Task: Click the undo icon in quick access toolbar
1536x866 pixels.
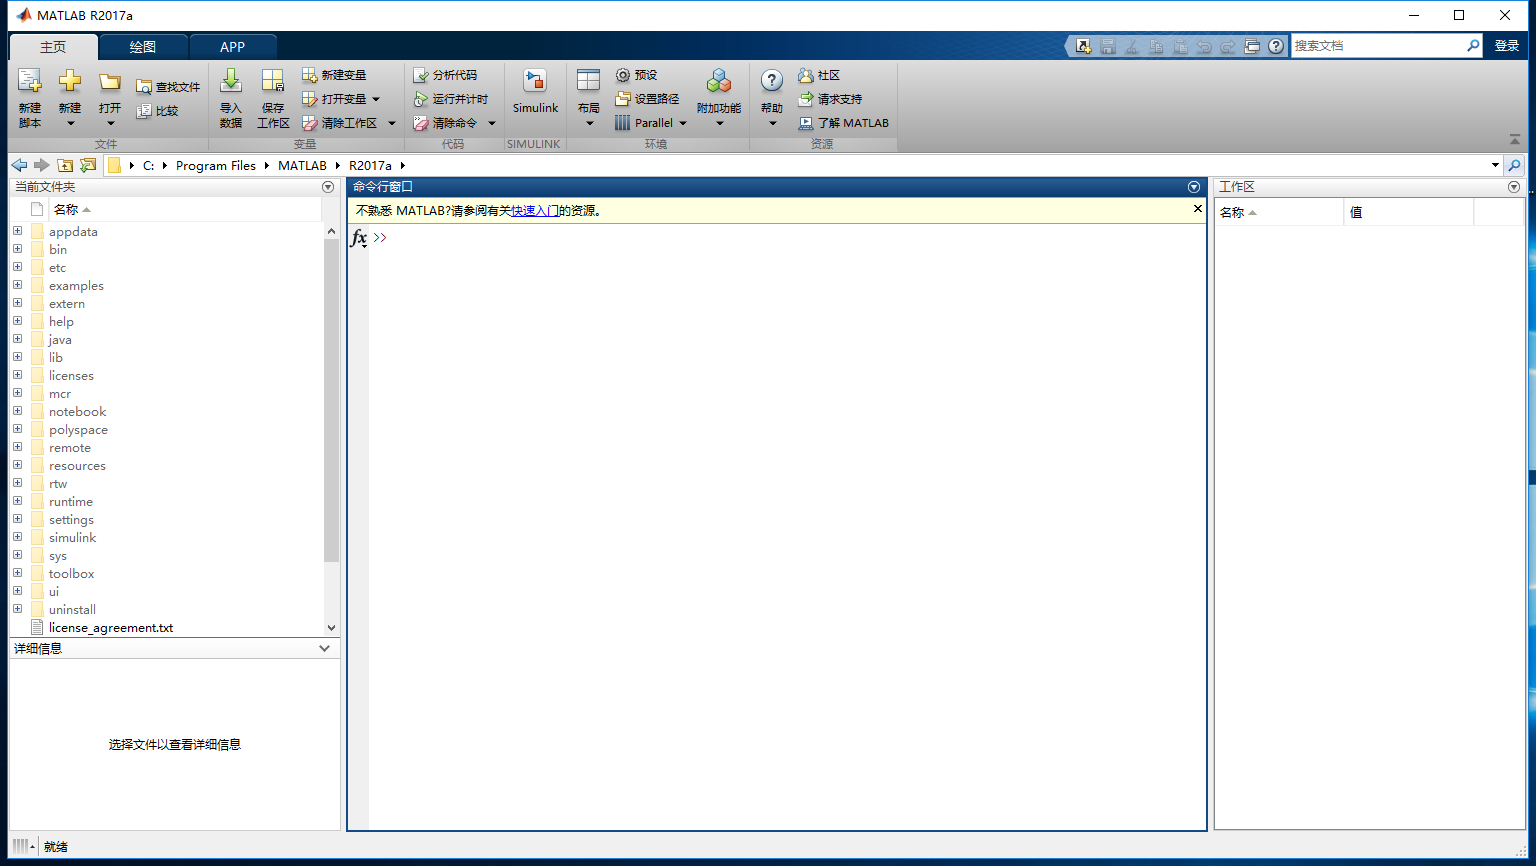Action: point(1204,46)
